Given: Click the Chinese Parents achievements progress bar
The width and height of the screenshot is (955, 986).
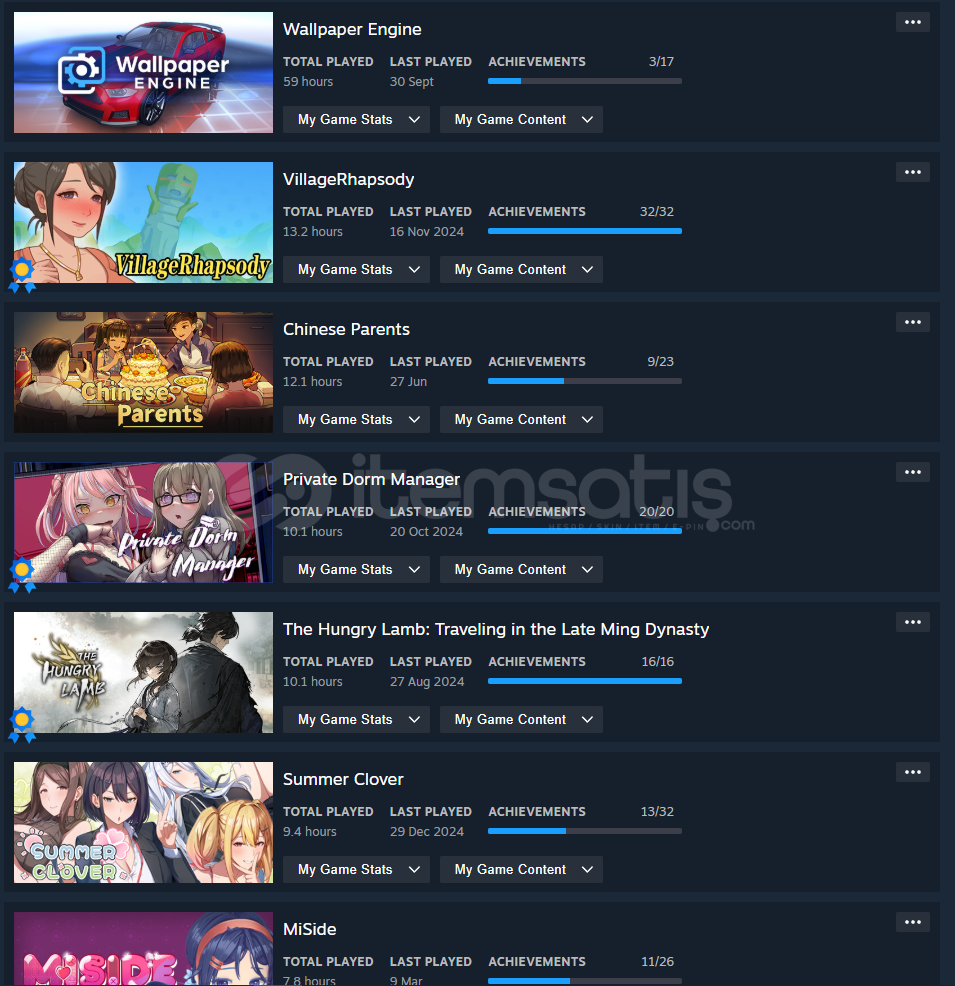Looking at the screenshot, I should [x=585, y=381].
